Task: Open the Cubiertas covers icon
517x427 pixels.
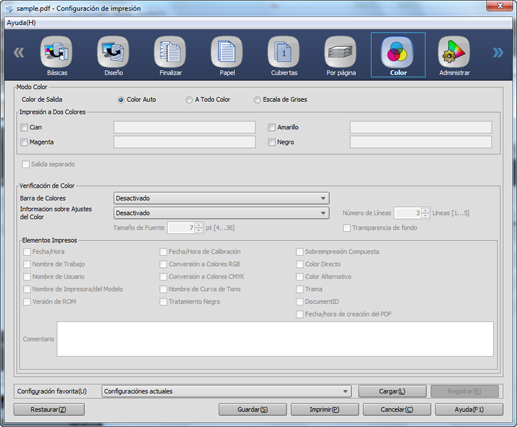Action: pos(284,52)
